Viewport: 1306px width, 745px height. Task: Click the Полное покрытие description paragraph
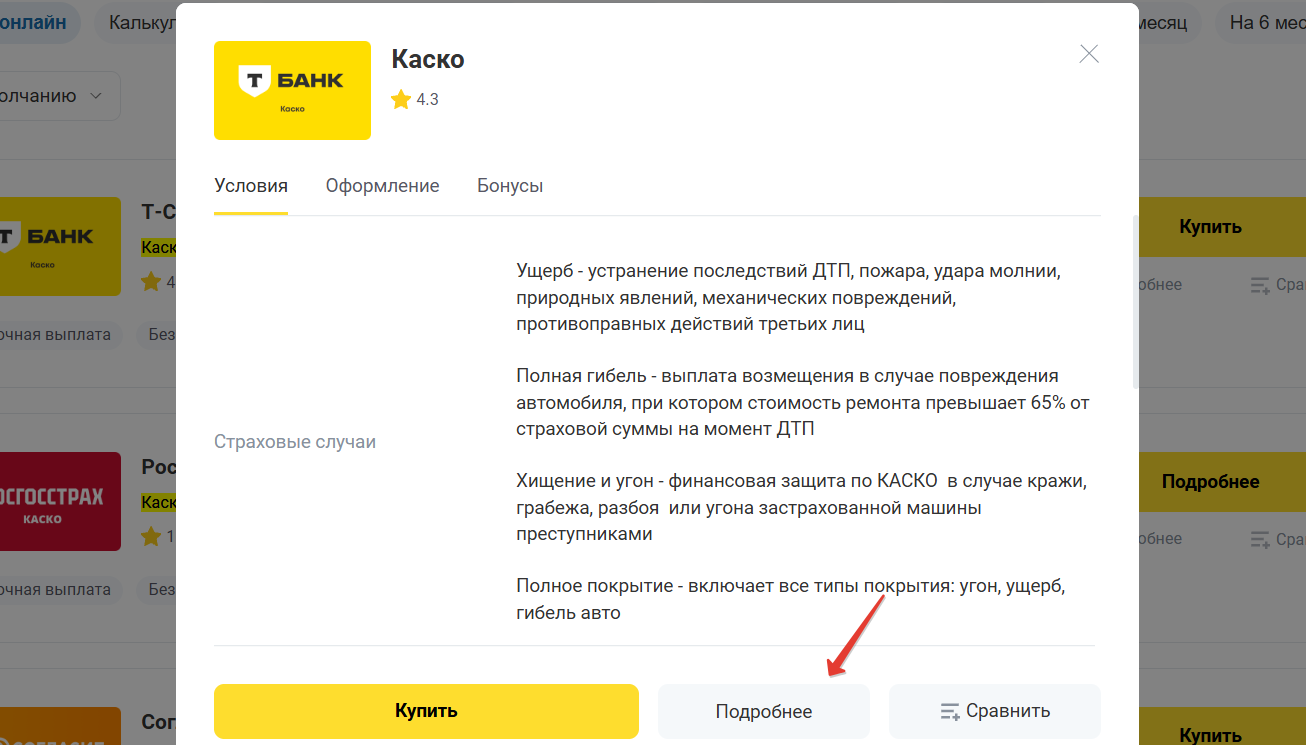(x=791, y=599)
